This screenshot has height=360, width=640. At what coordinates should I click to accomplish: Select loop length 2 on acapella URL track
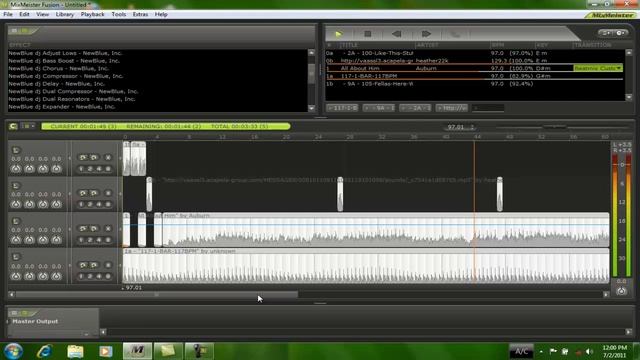click(x=90, y=204)
